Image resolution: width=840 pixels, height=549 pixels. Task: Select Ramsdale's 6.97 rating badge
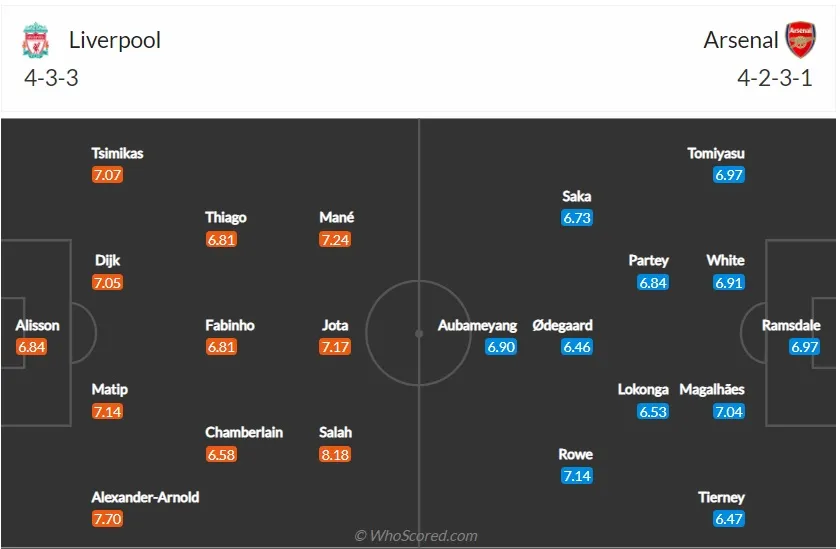pyautogui.click(x=805, y=347)
